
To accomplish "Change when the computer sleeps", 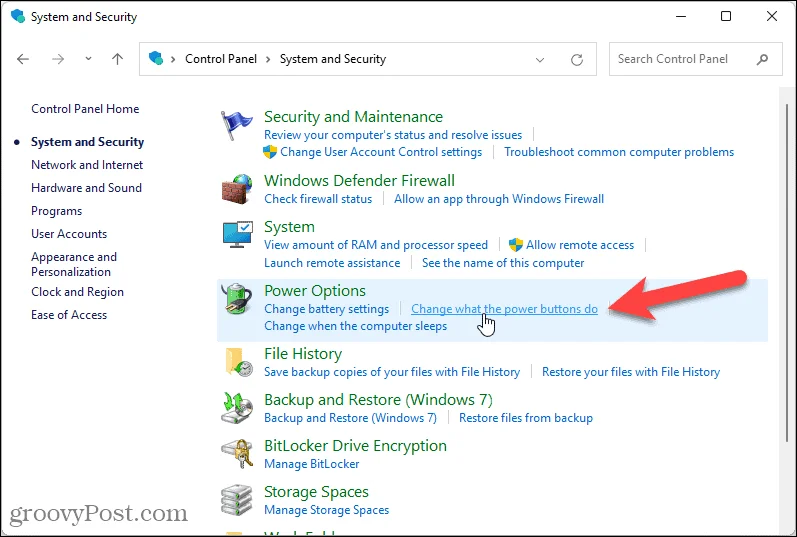I will point(355,326).
